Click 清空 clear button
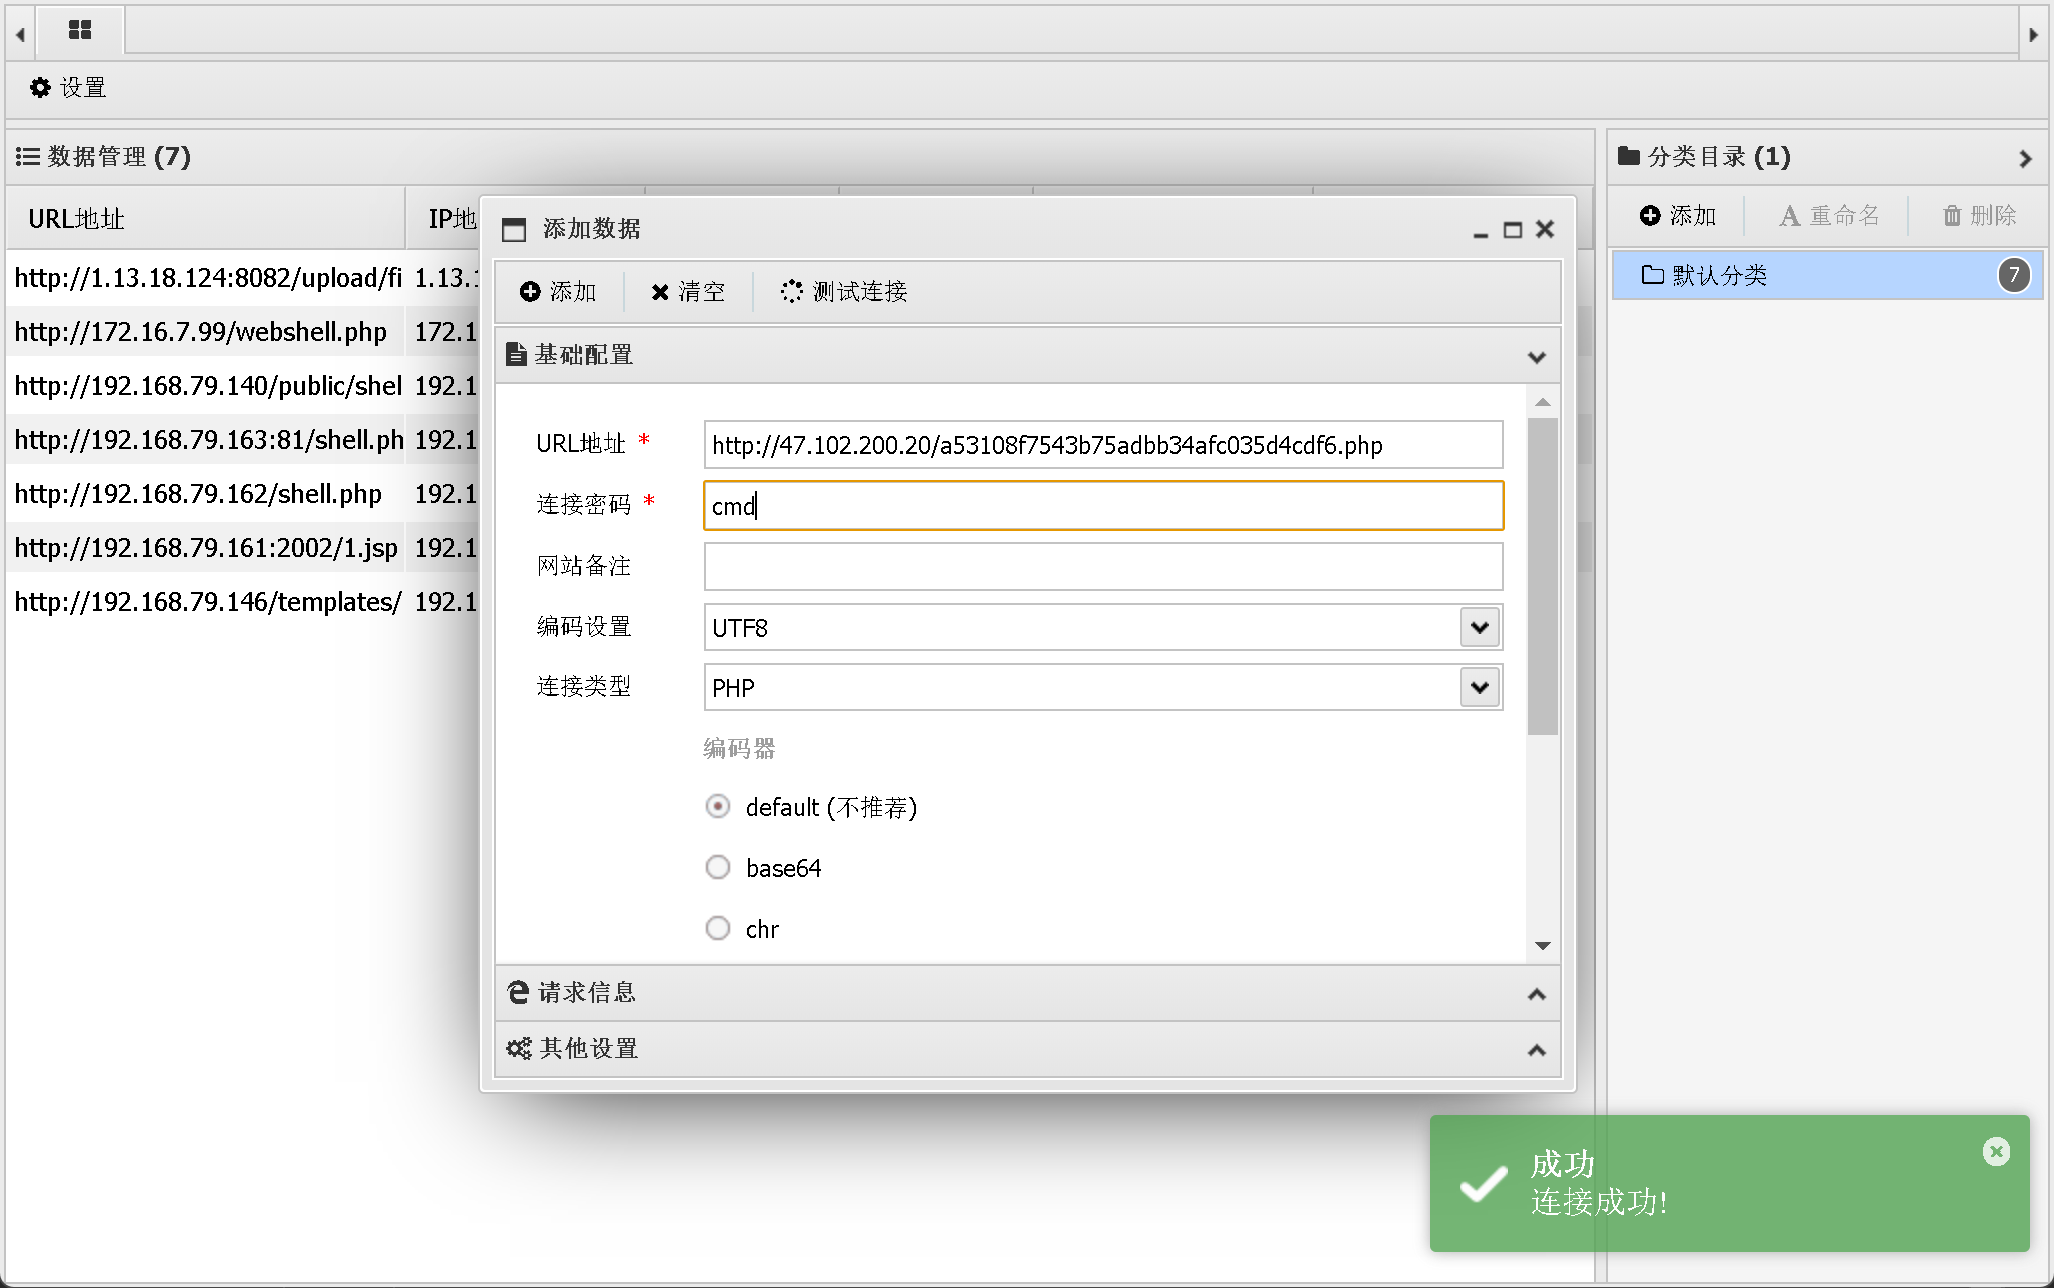2054x1288 pixels. [x=688, y=292]
